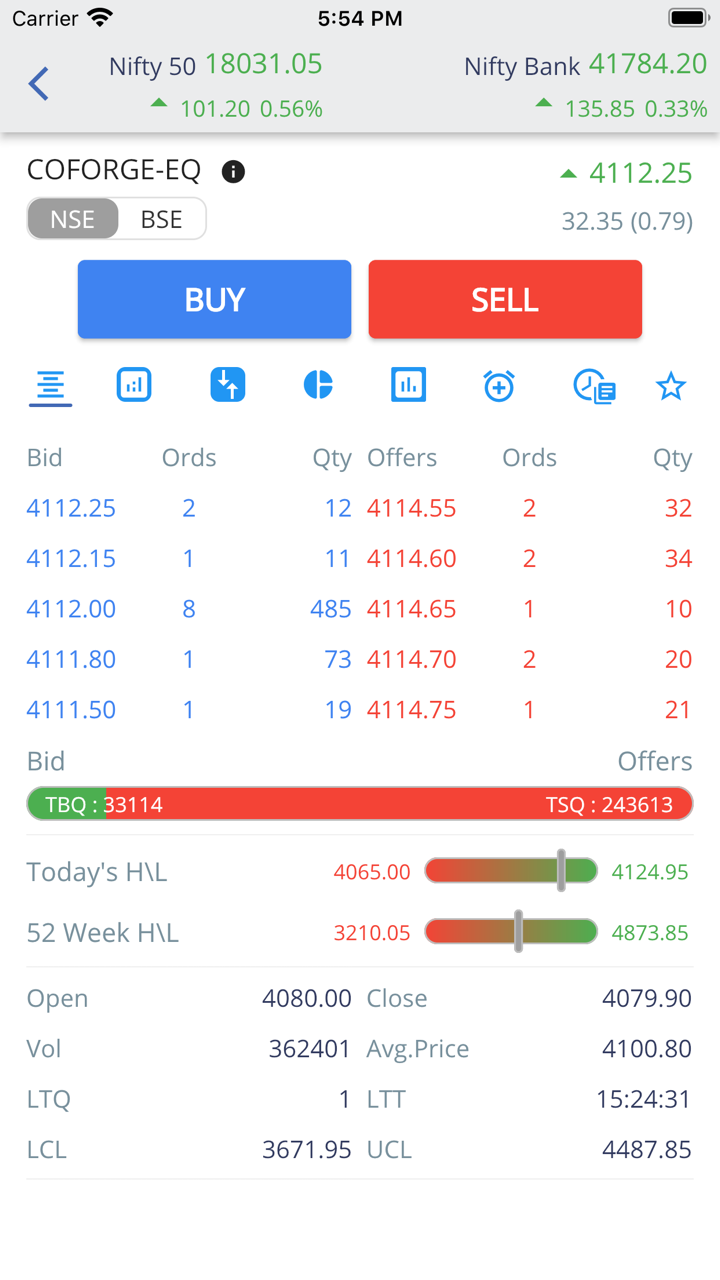
Task: Tap the Today's H\L range slider
Action: point(511,872)
